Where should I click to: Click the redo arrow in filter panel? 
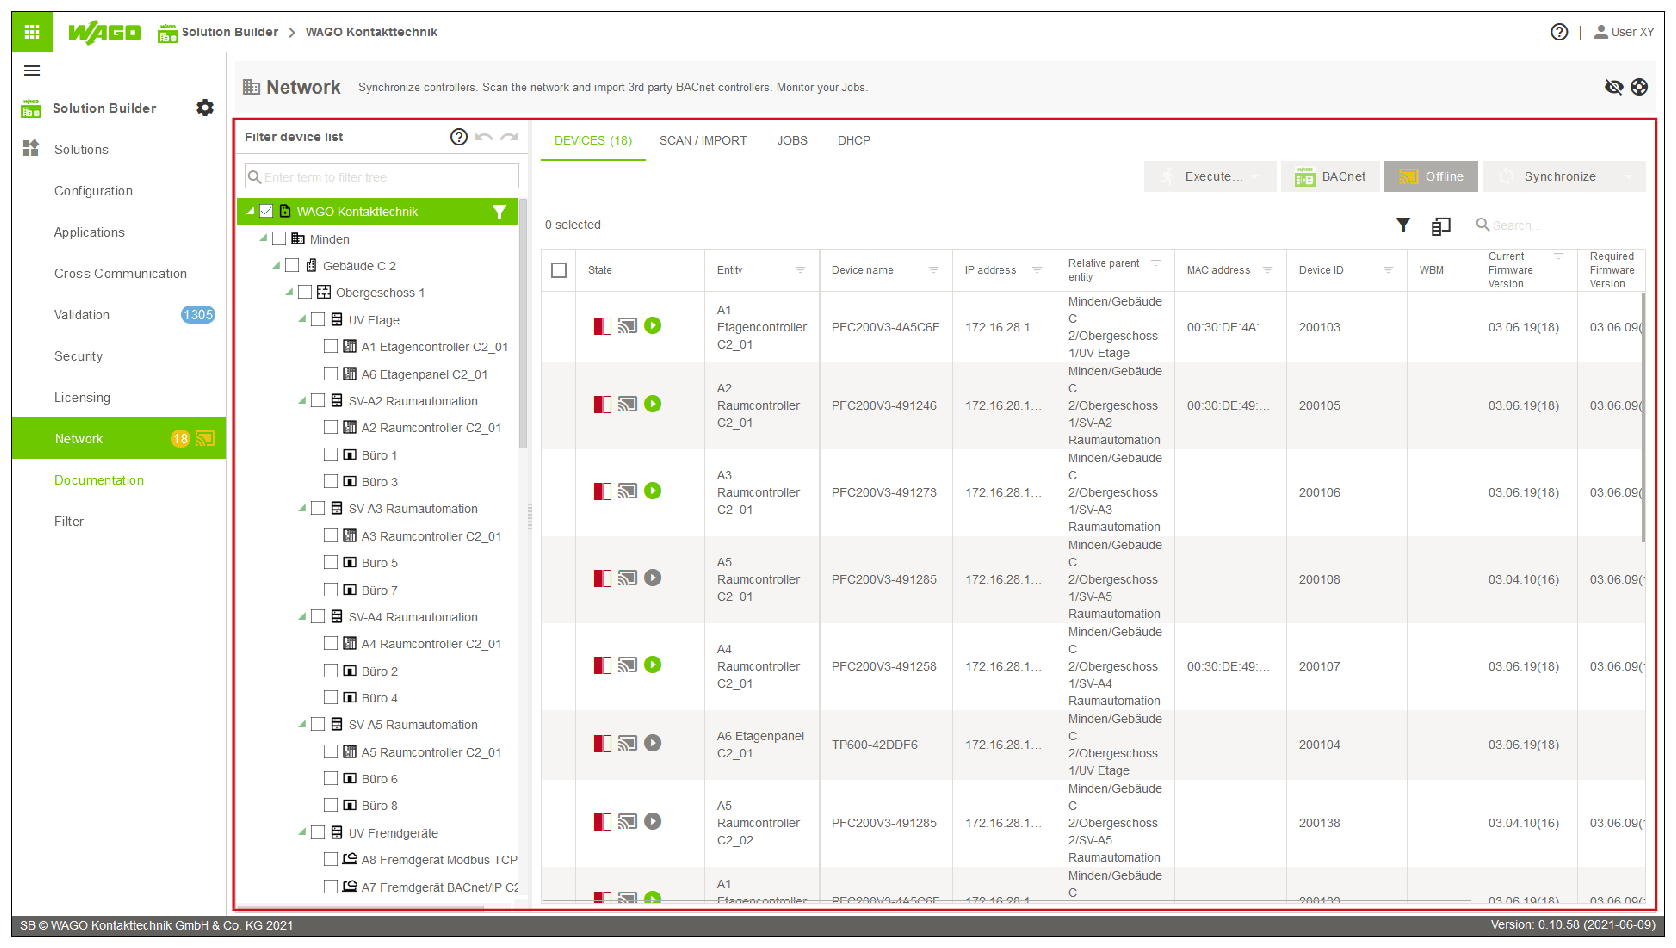tap(509, 137)
